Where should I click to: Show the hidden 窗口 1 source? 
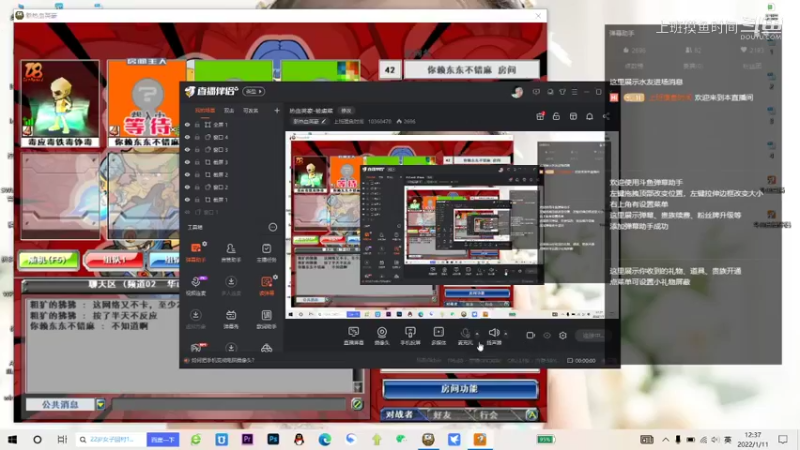coord(187,212)
